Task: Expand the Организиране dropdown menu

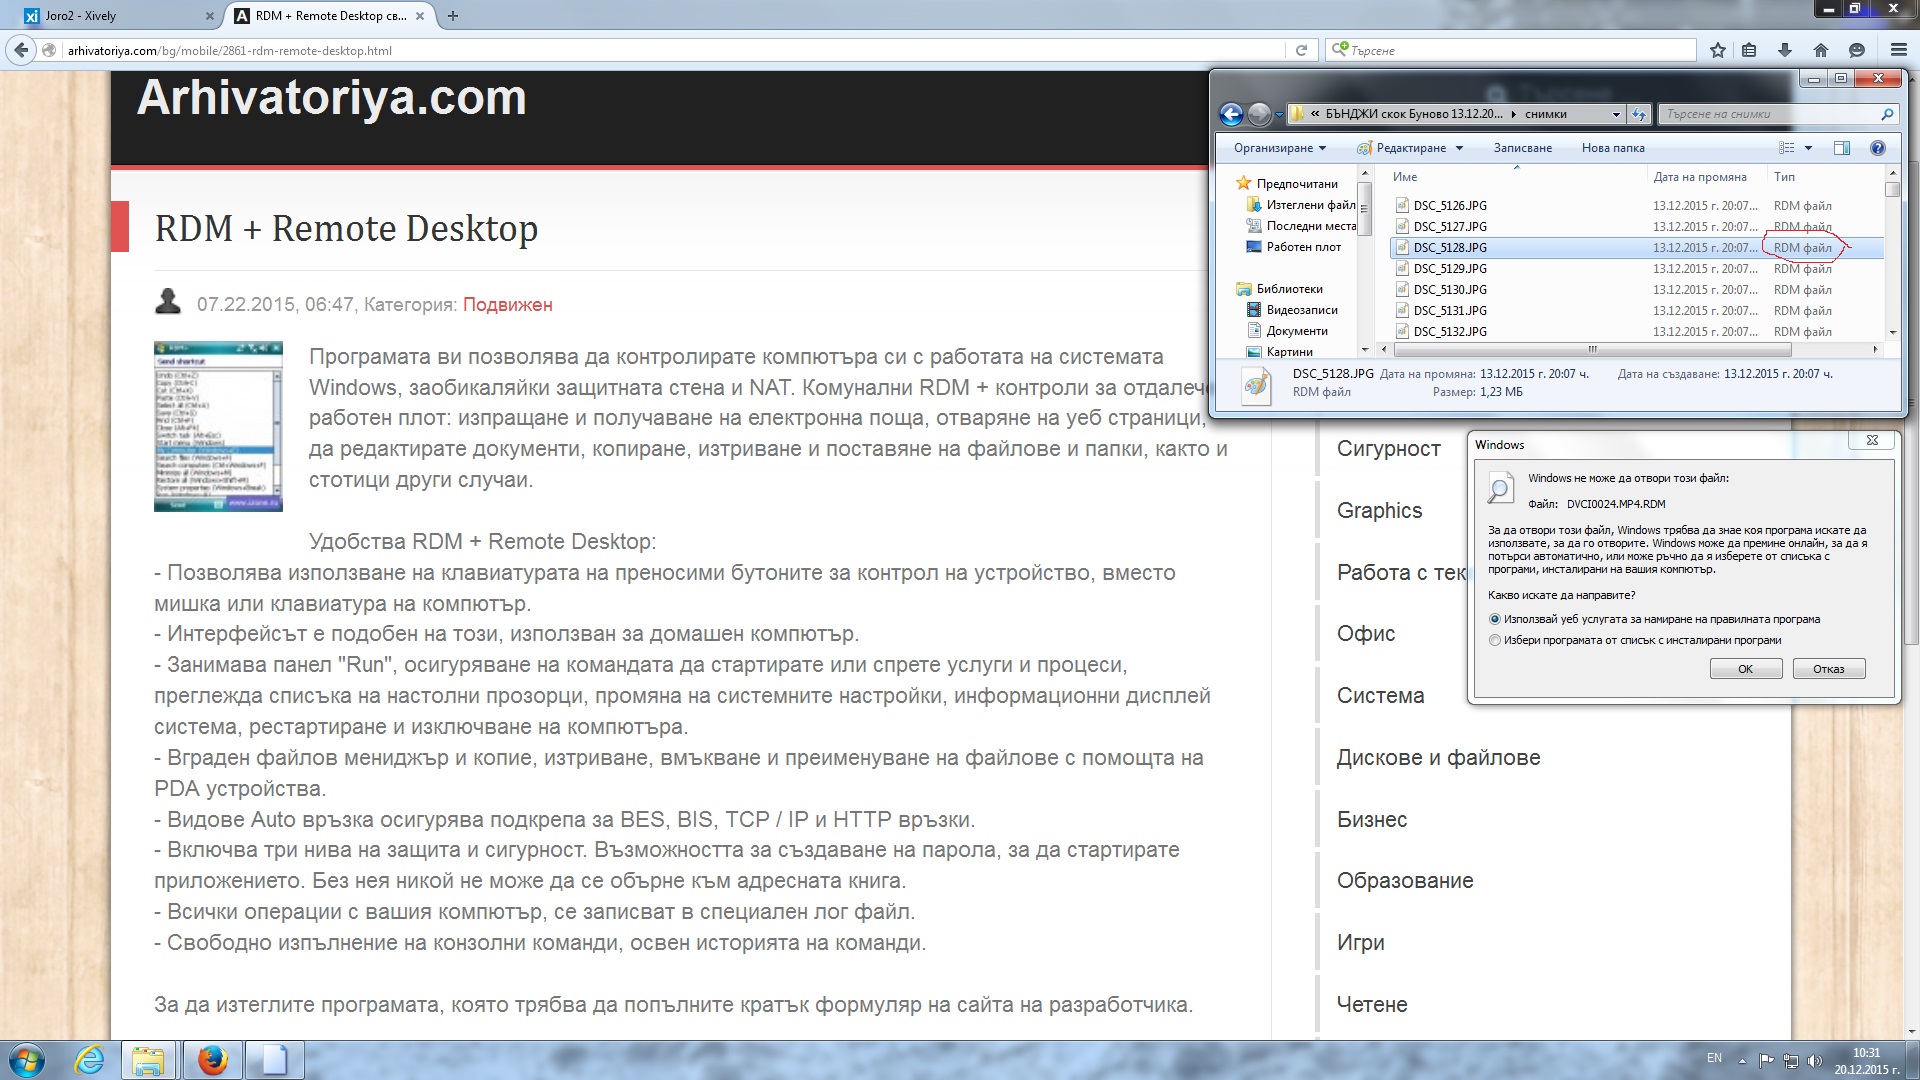Action: (1279, 148)
